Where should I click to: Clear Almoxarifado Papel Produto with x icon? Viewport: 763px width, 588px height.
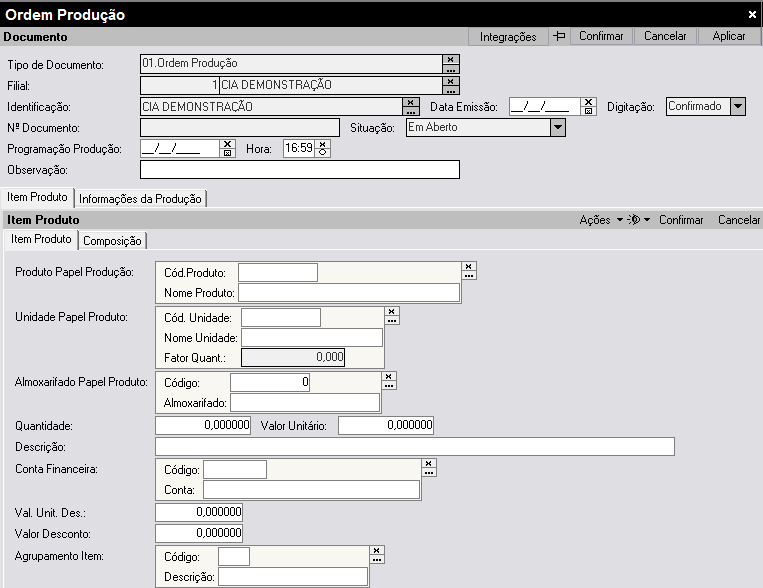pos(389,376)
